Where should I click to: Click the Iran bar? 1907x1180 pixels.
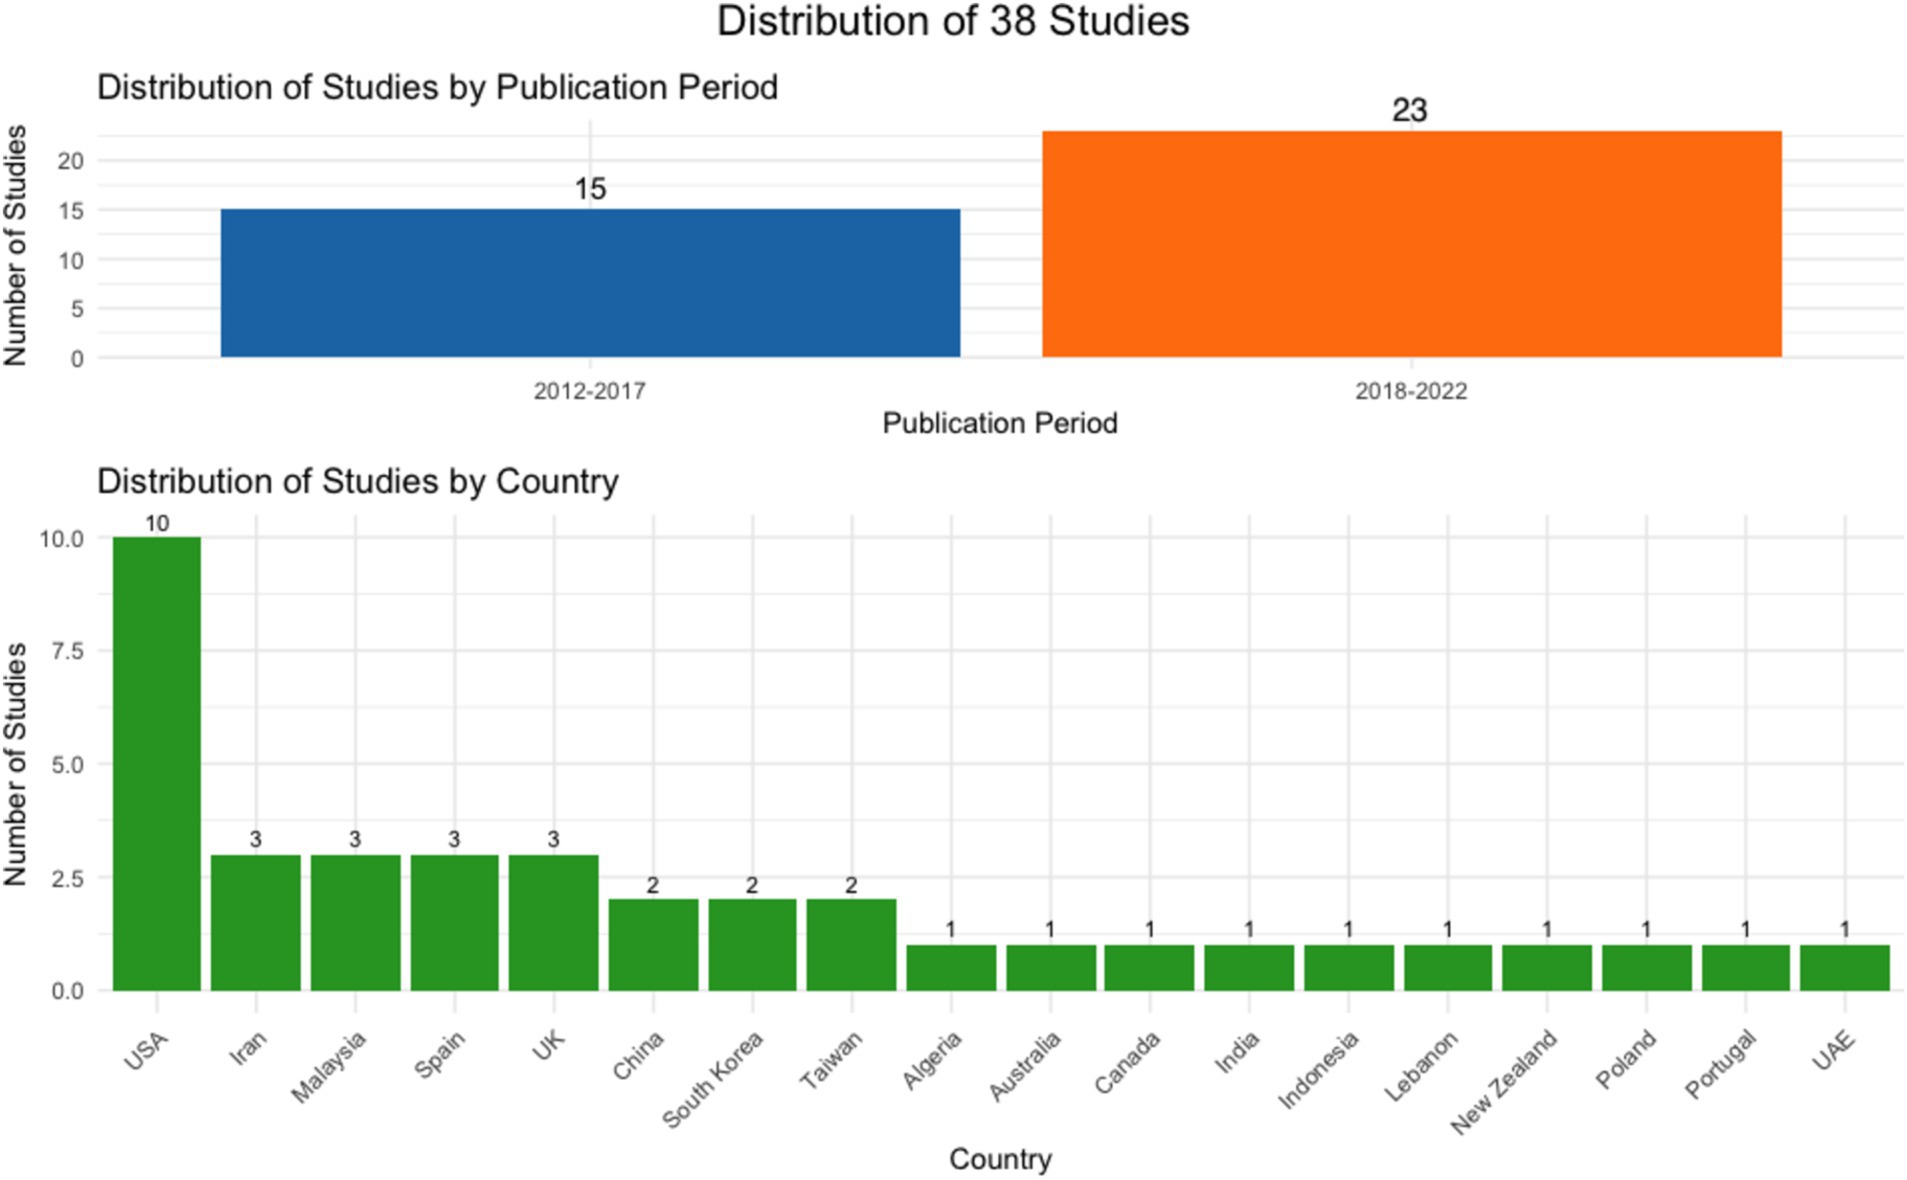256,923
